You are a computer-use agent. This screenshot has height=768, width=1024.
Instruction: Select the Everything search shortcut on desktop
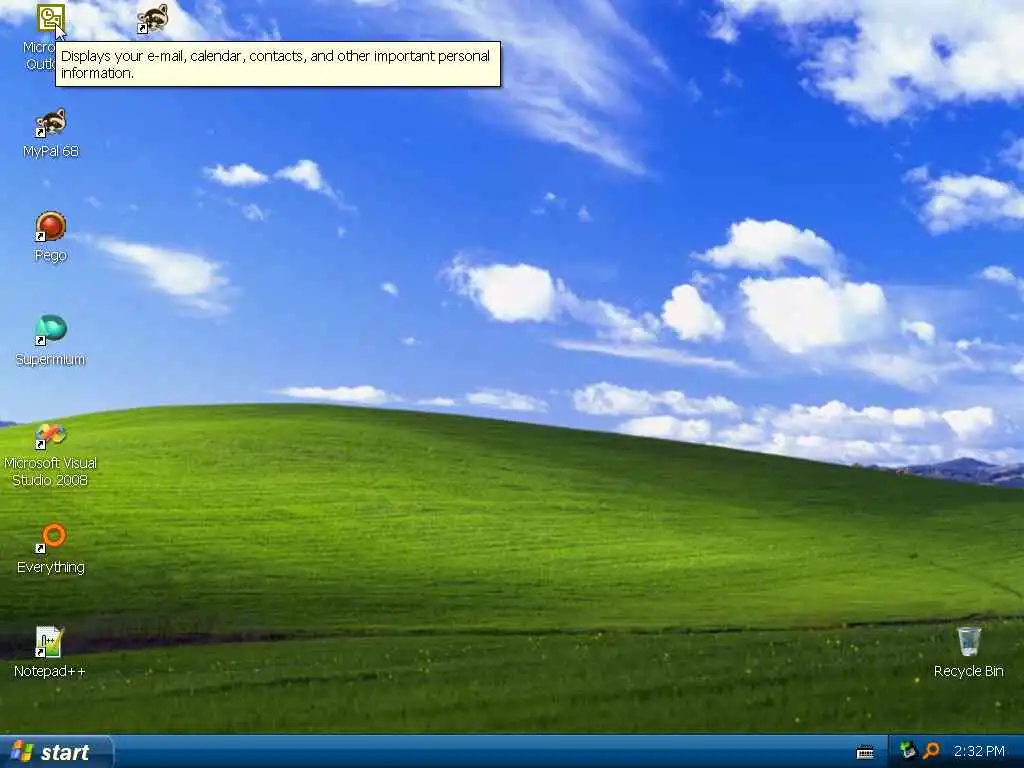pos(50,538)
